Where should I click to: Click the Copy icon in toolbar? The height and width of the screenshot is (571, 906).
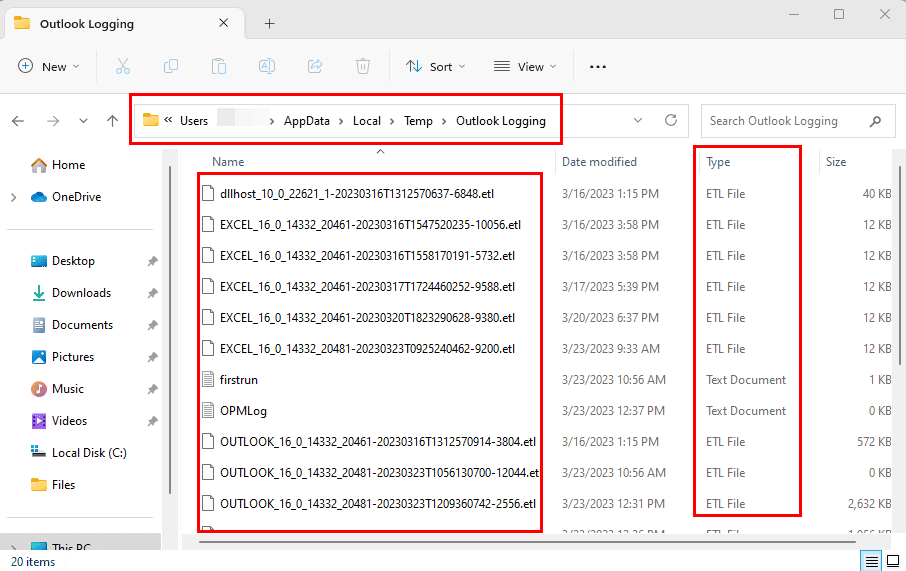pyautogui.click(x=171, y=67)
